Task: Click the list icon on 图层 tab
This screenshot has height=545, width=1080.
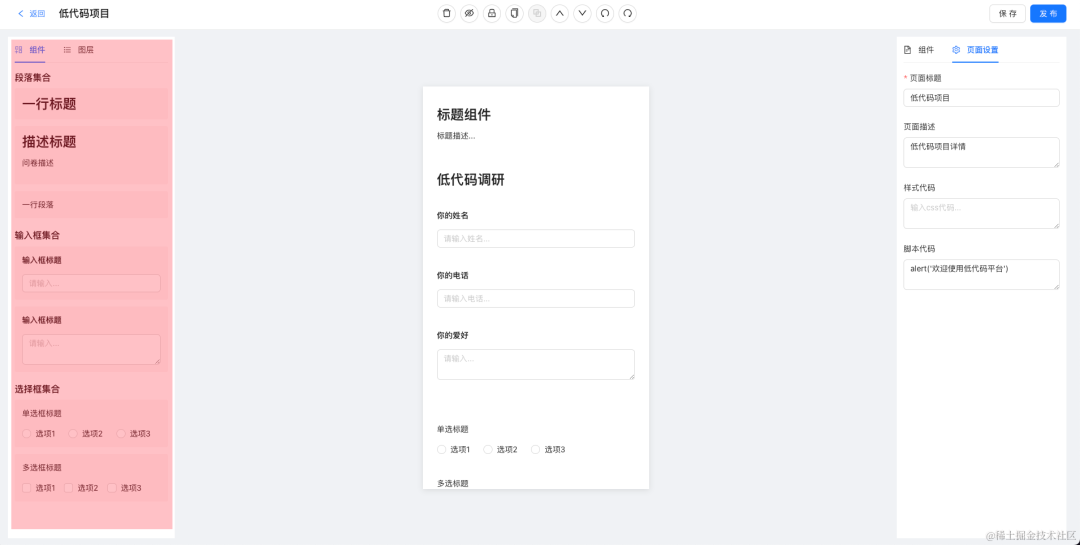Action: (68, 50)
